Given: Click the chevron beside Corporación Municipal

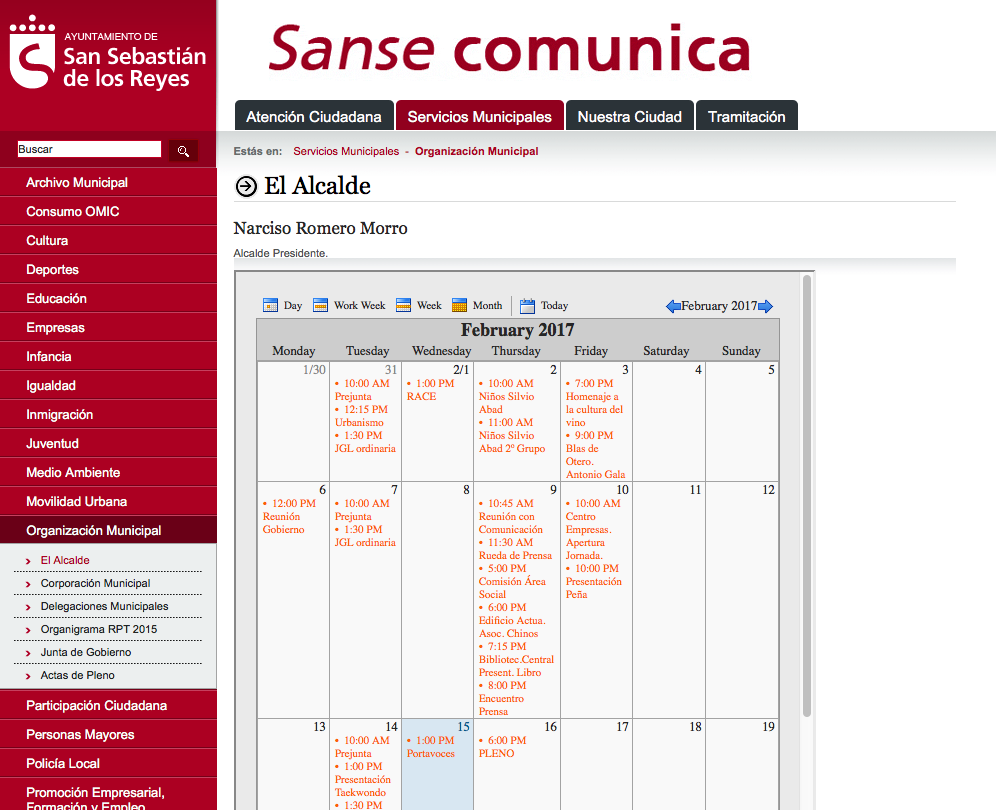Looking at the screenshot, I should point(28,584).
